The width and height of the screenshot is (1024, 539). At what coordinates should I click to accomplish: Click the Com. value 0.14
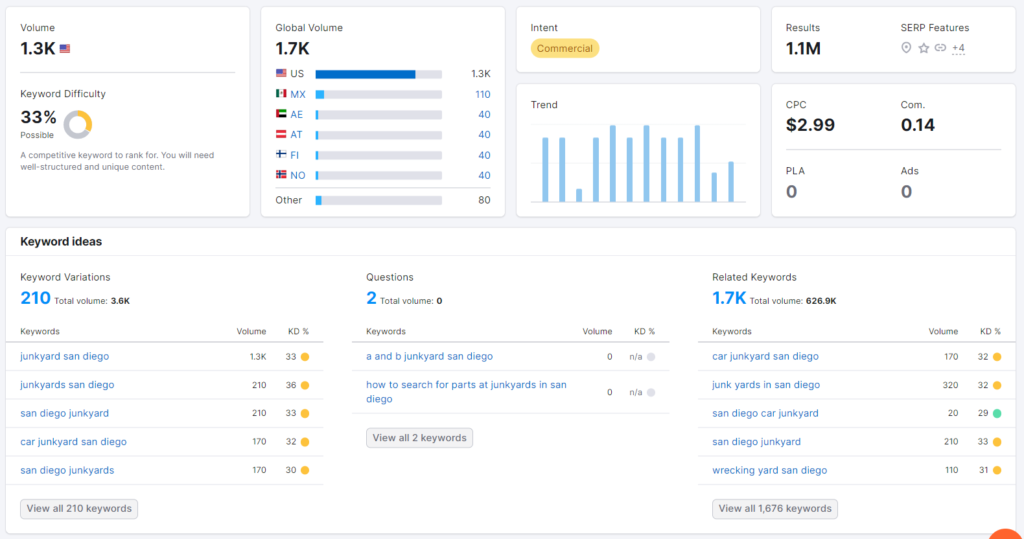[x=918, y=125]
